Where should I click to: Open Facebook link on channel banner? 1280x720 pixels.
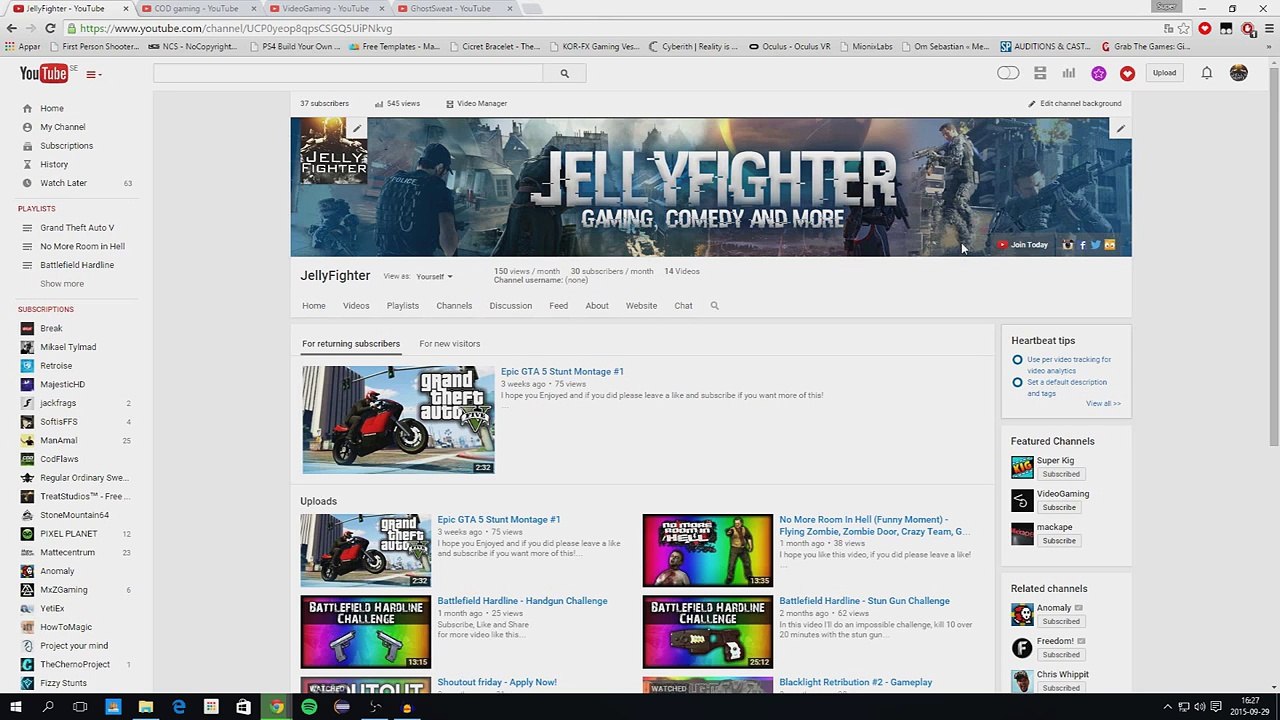click(1082, 245)
